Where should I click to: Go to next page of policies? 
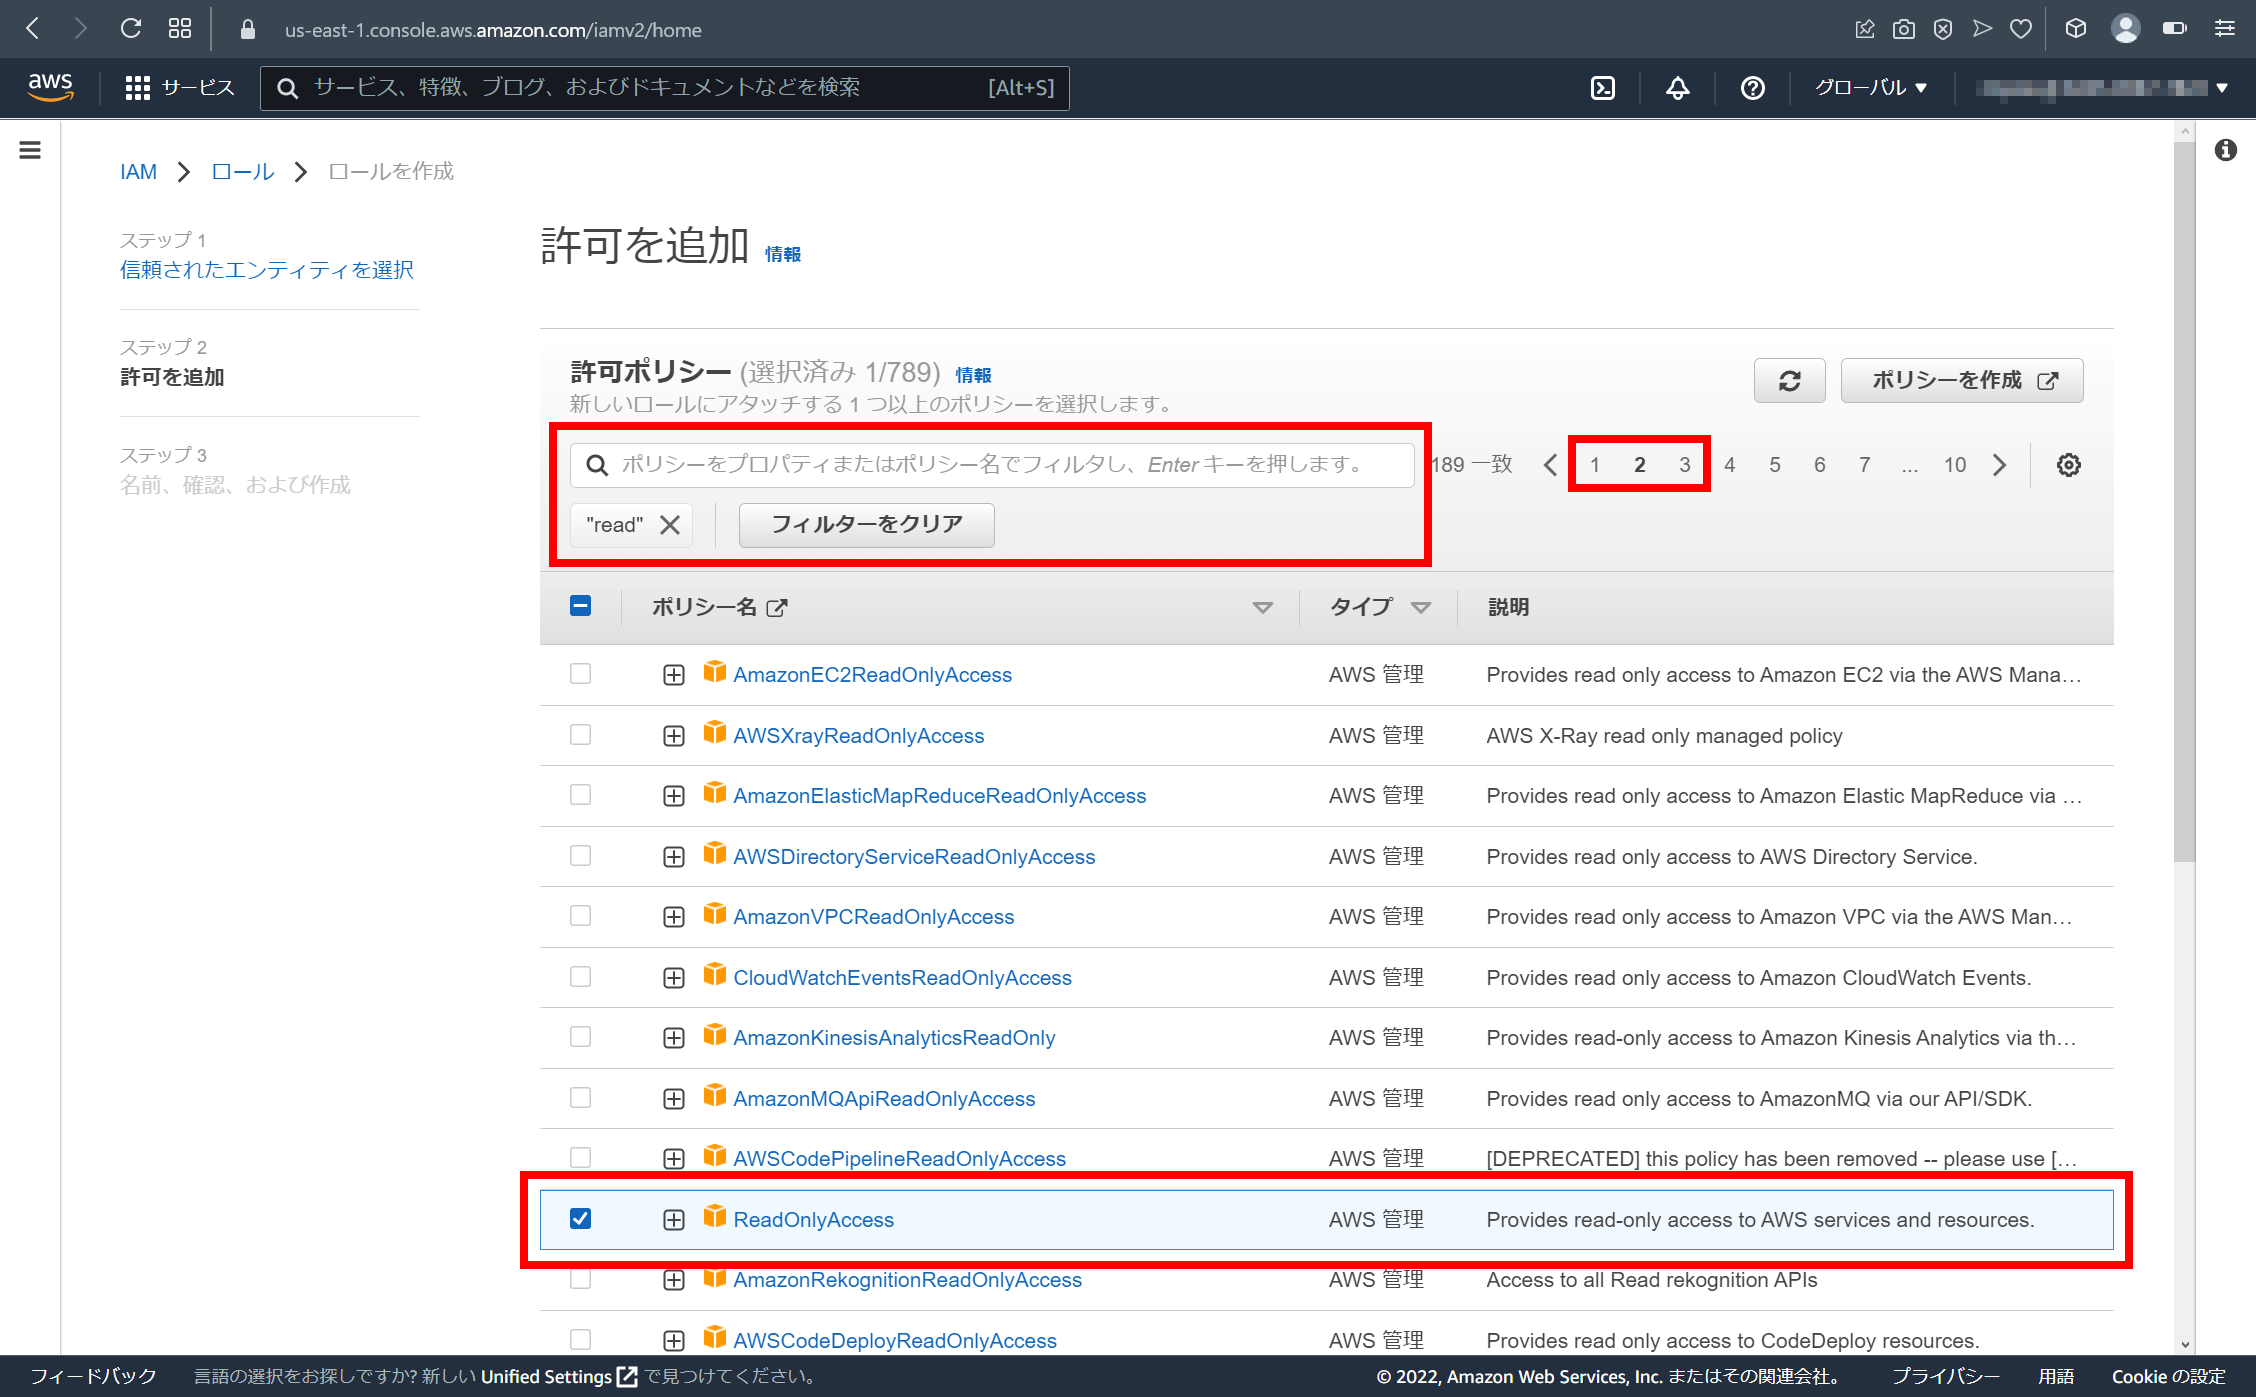(1999, 465)
